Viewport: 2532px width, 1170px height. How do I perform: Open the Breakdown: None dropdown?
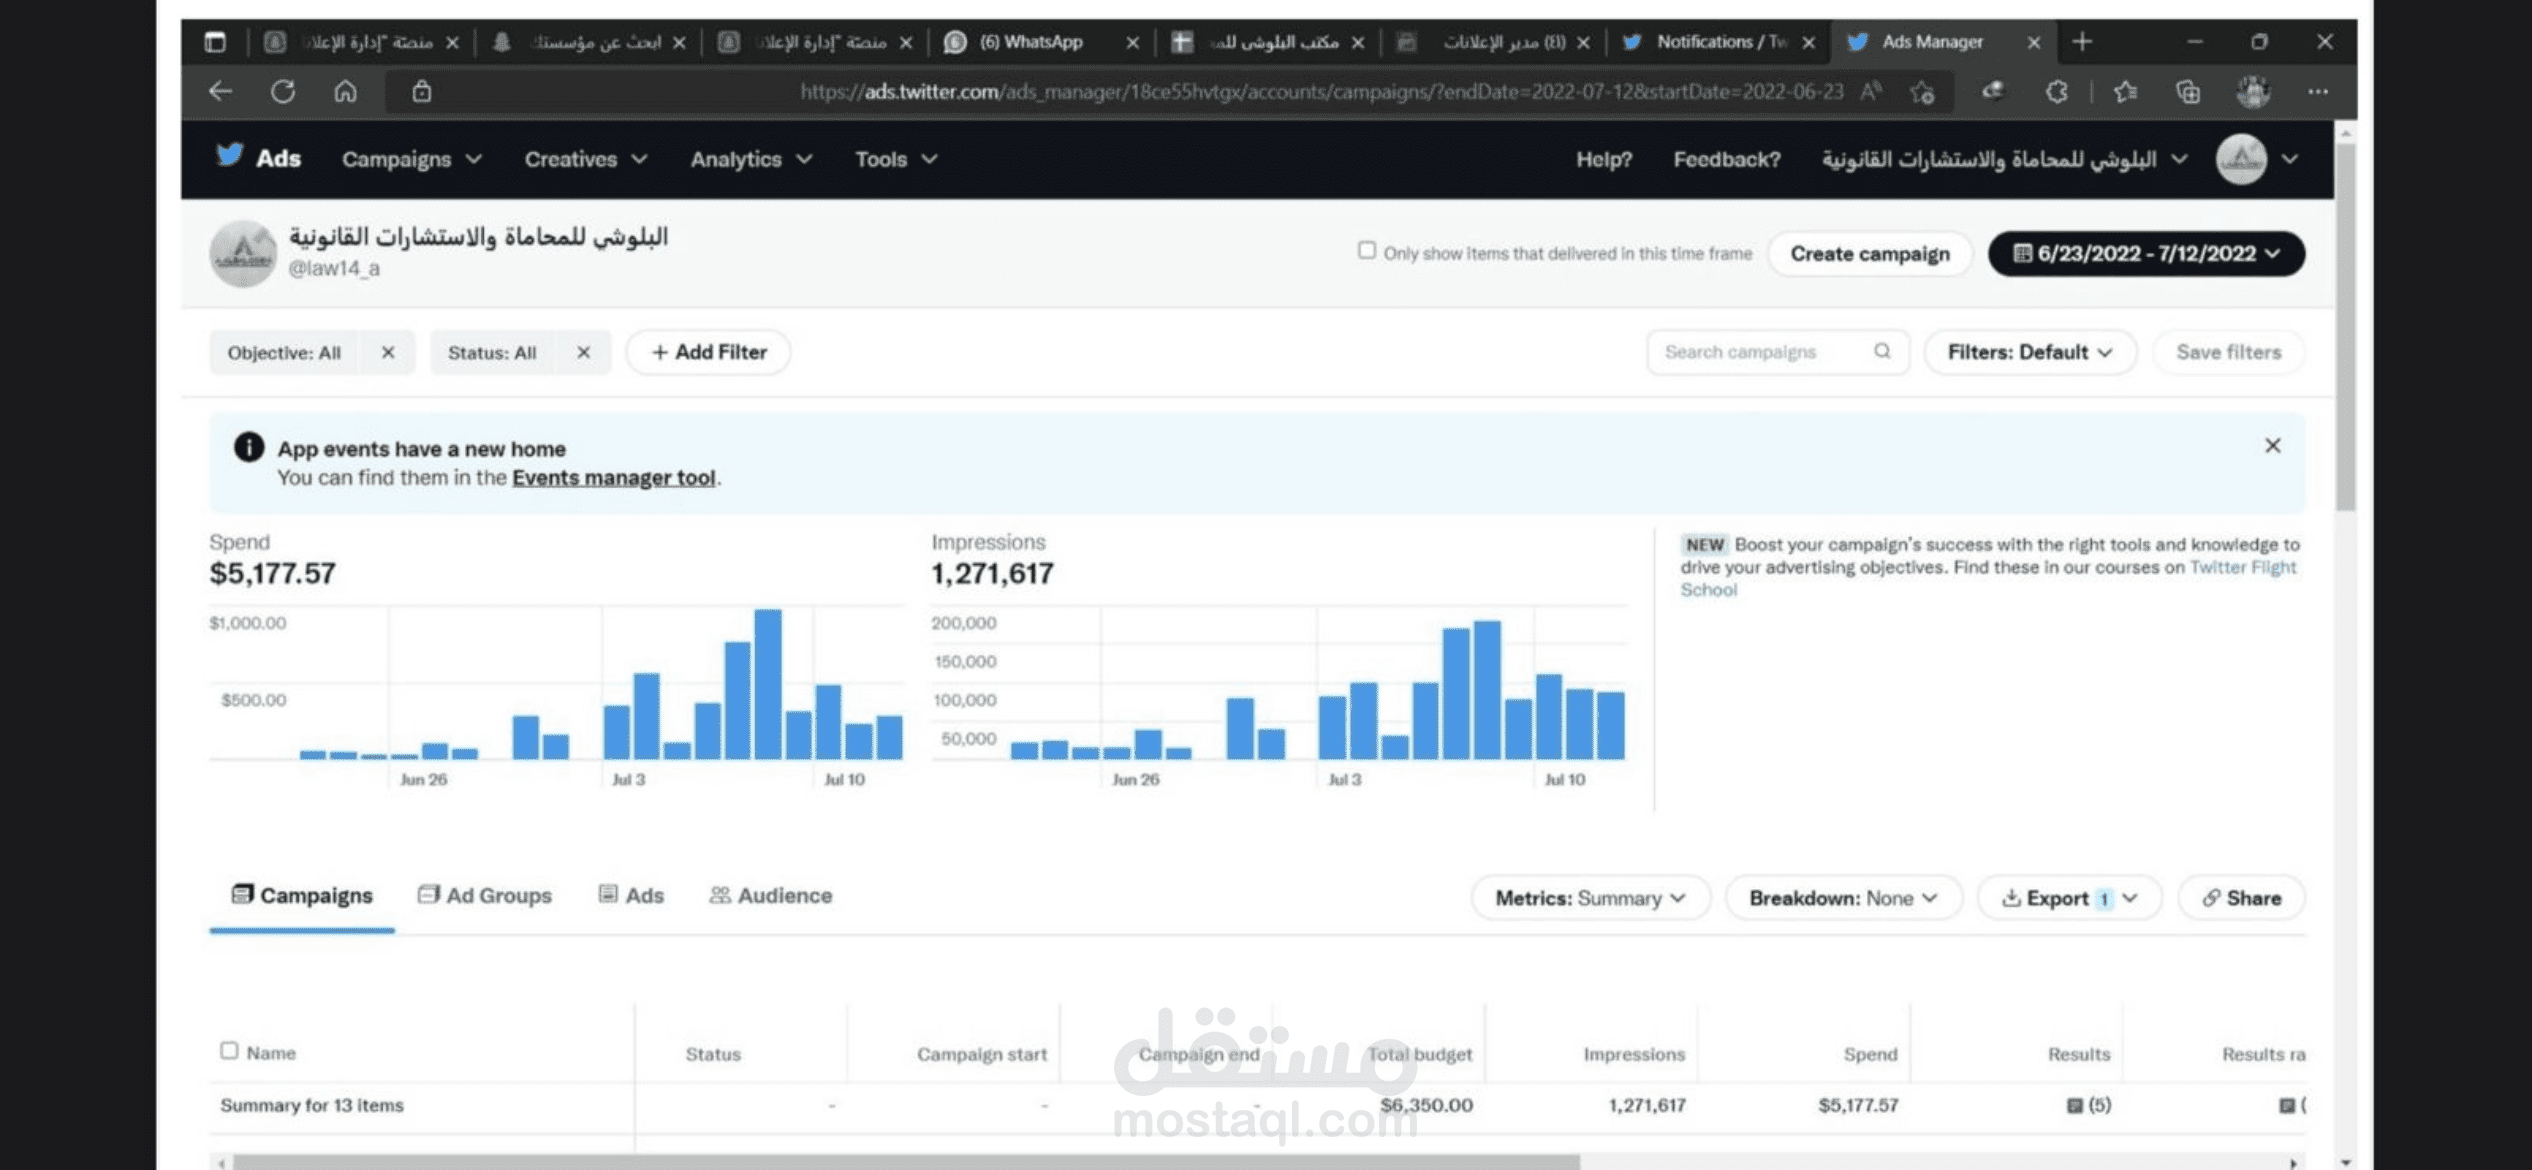pyautogui.click(x=1843, y=898)
